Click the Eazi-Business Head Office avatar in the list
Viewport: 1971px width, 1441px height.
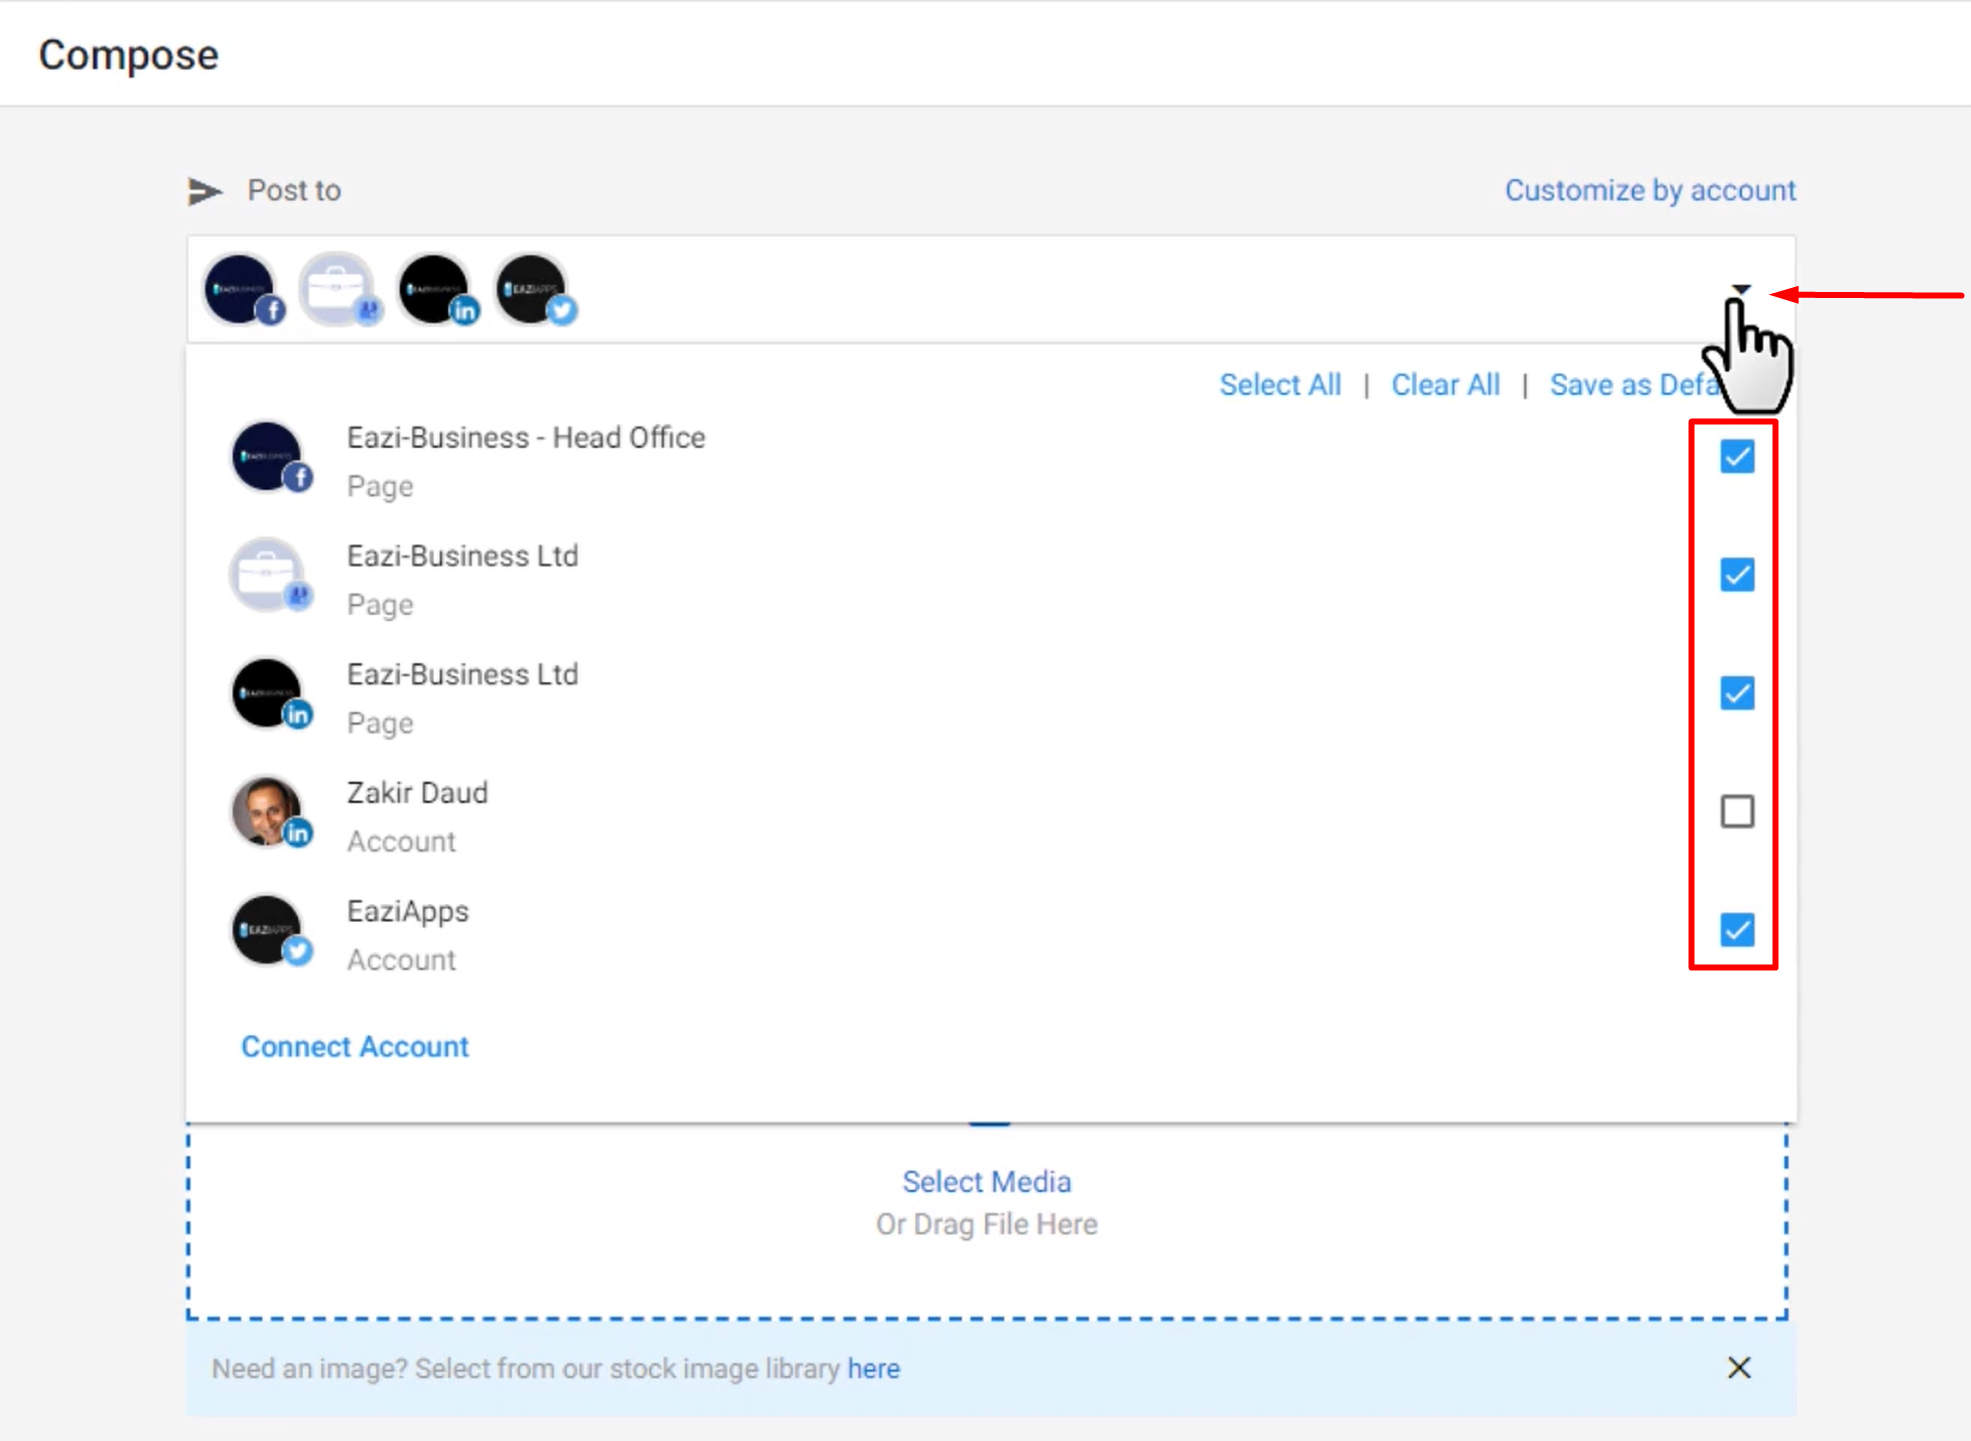pos(270,457)
